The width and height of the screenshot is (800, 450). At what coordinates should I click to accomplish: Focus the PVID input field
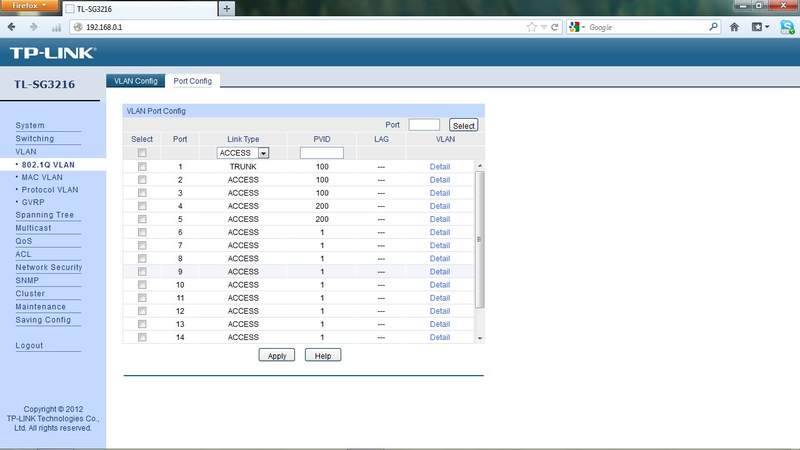[x=322, y=153]
